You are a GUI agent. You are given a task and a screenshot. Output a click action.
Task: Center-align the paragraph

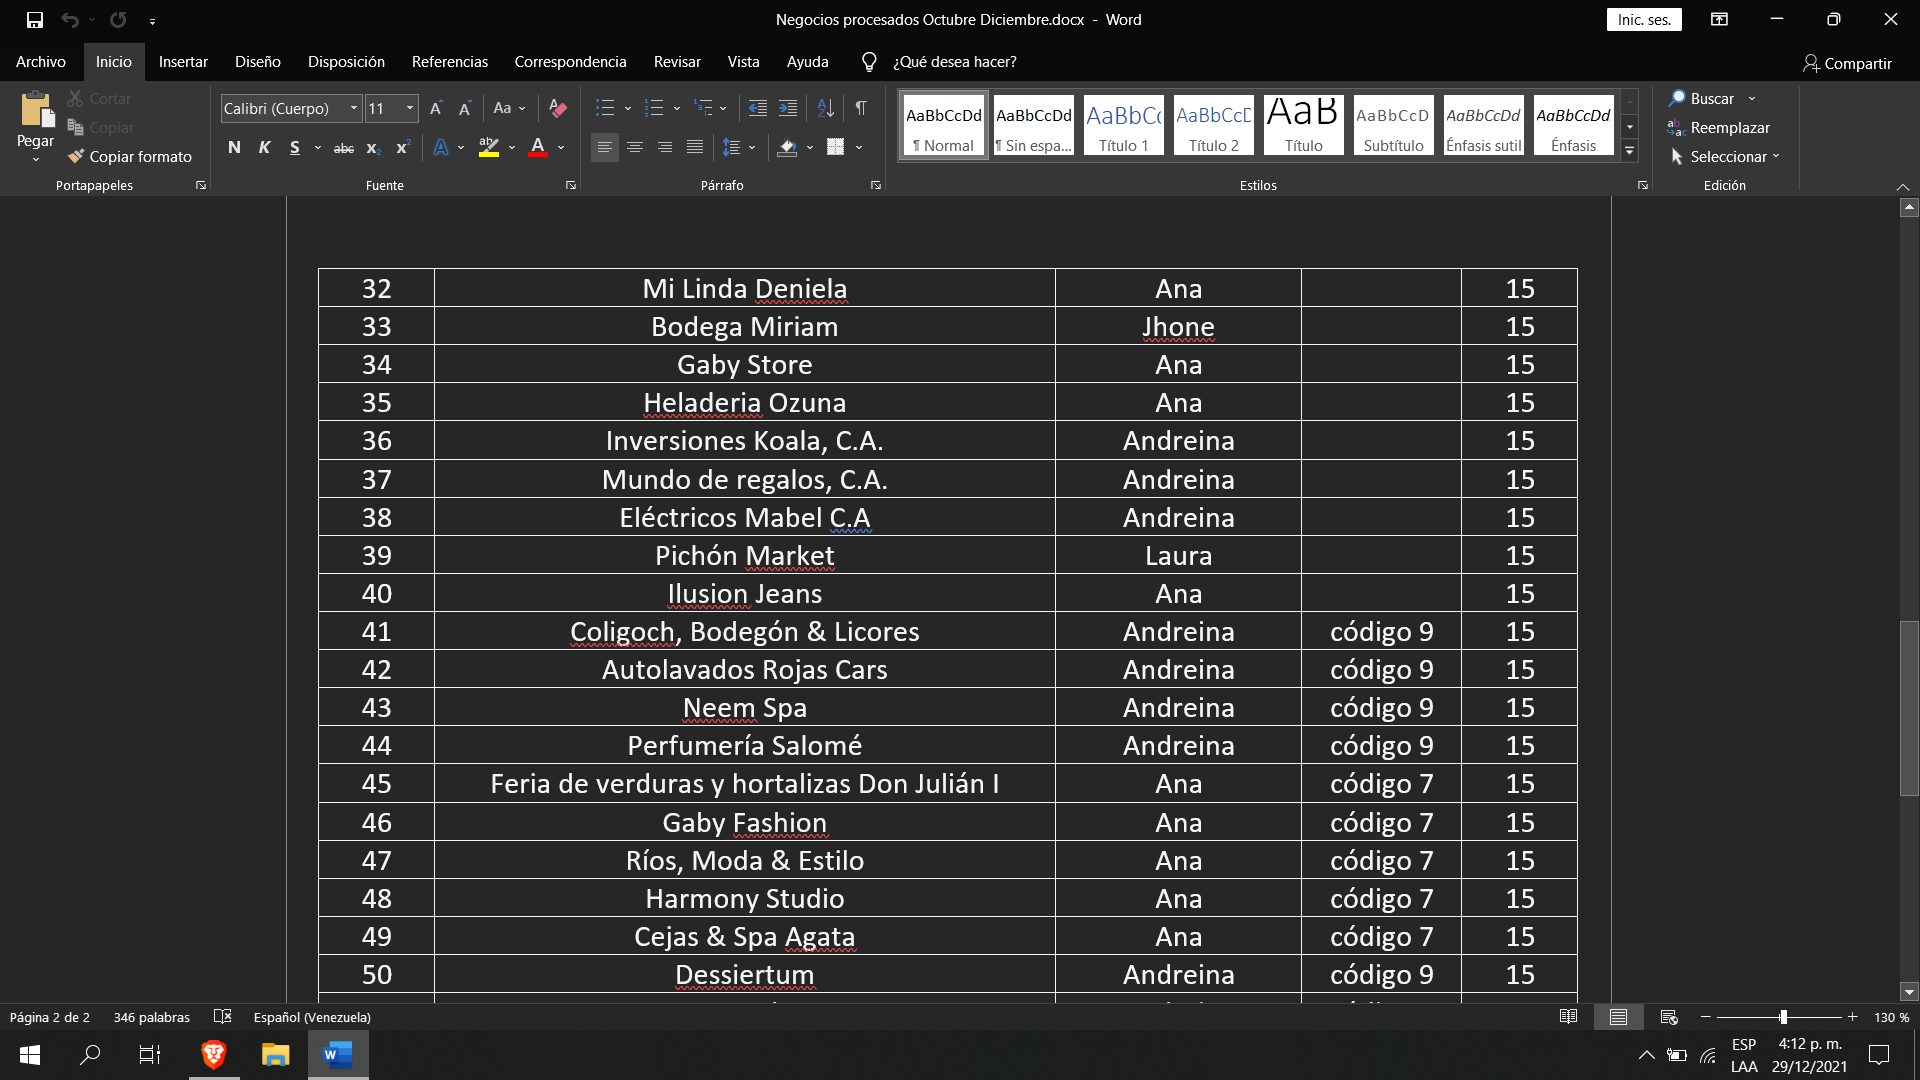[634, 148]
